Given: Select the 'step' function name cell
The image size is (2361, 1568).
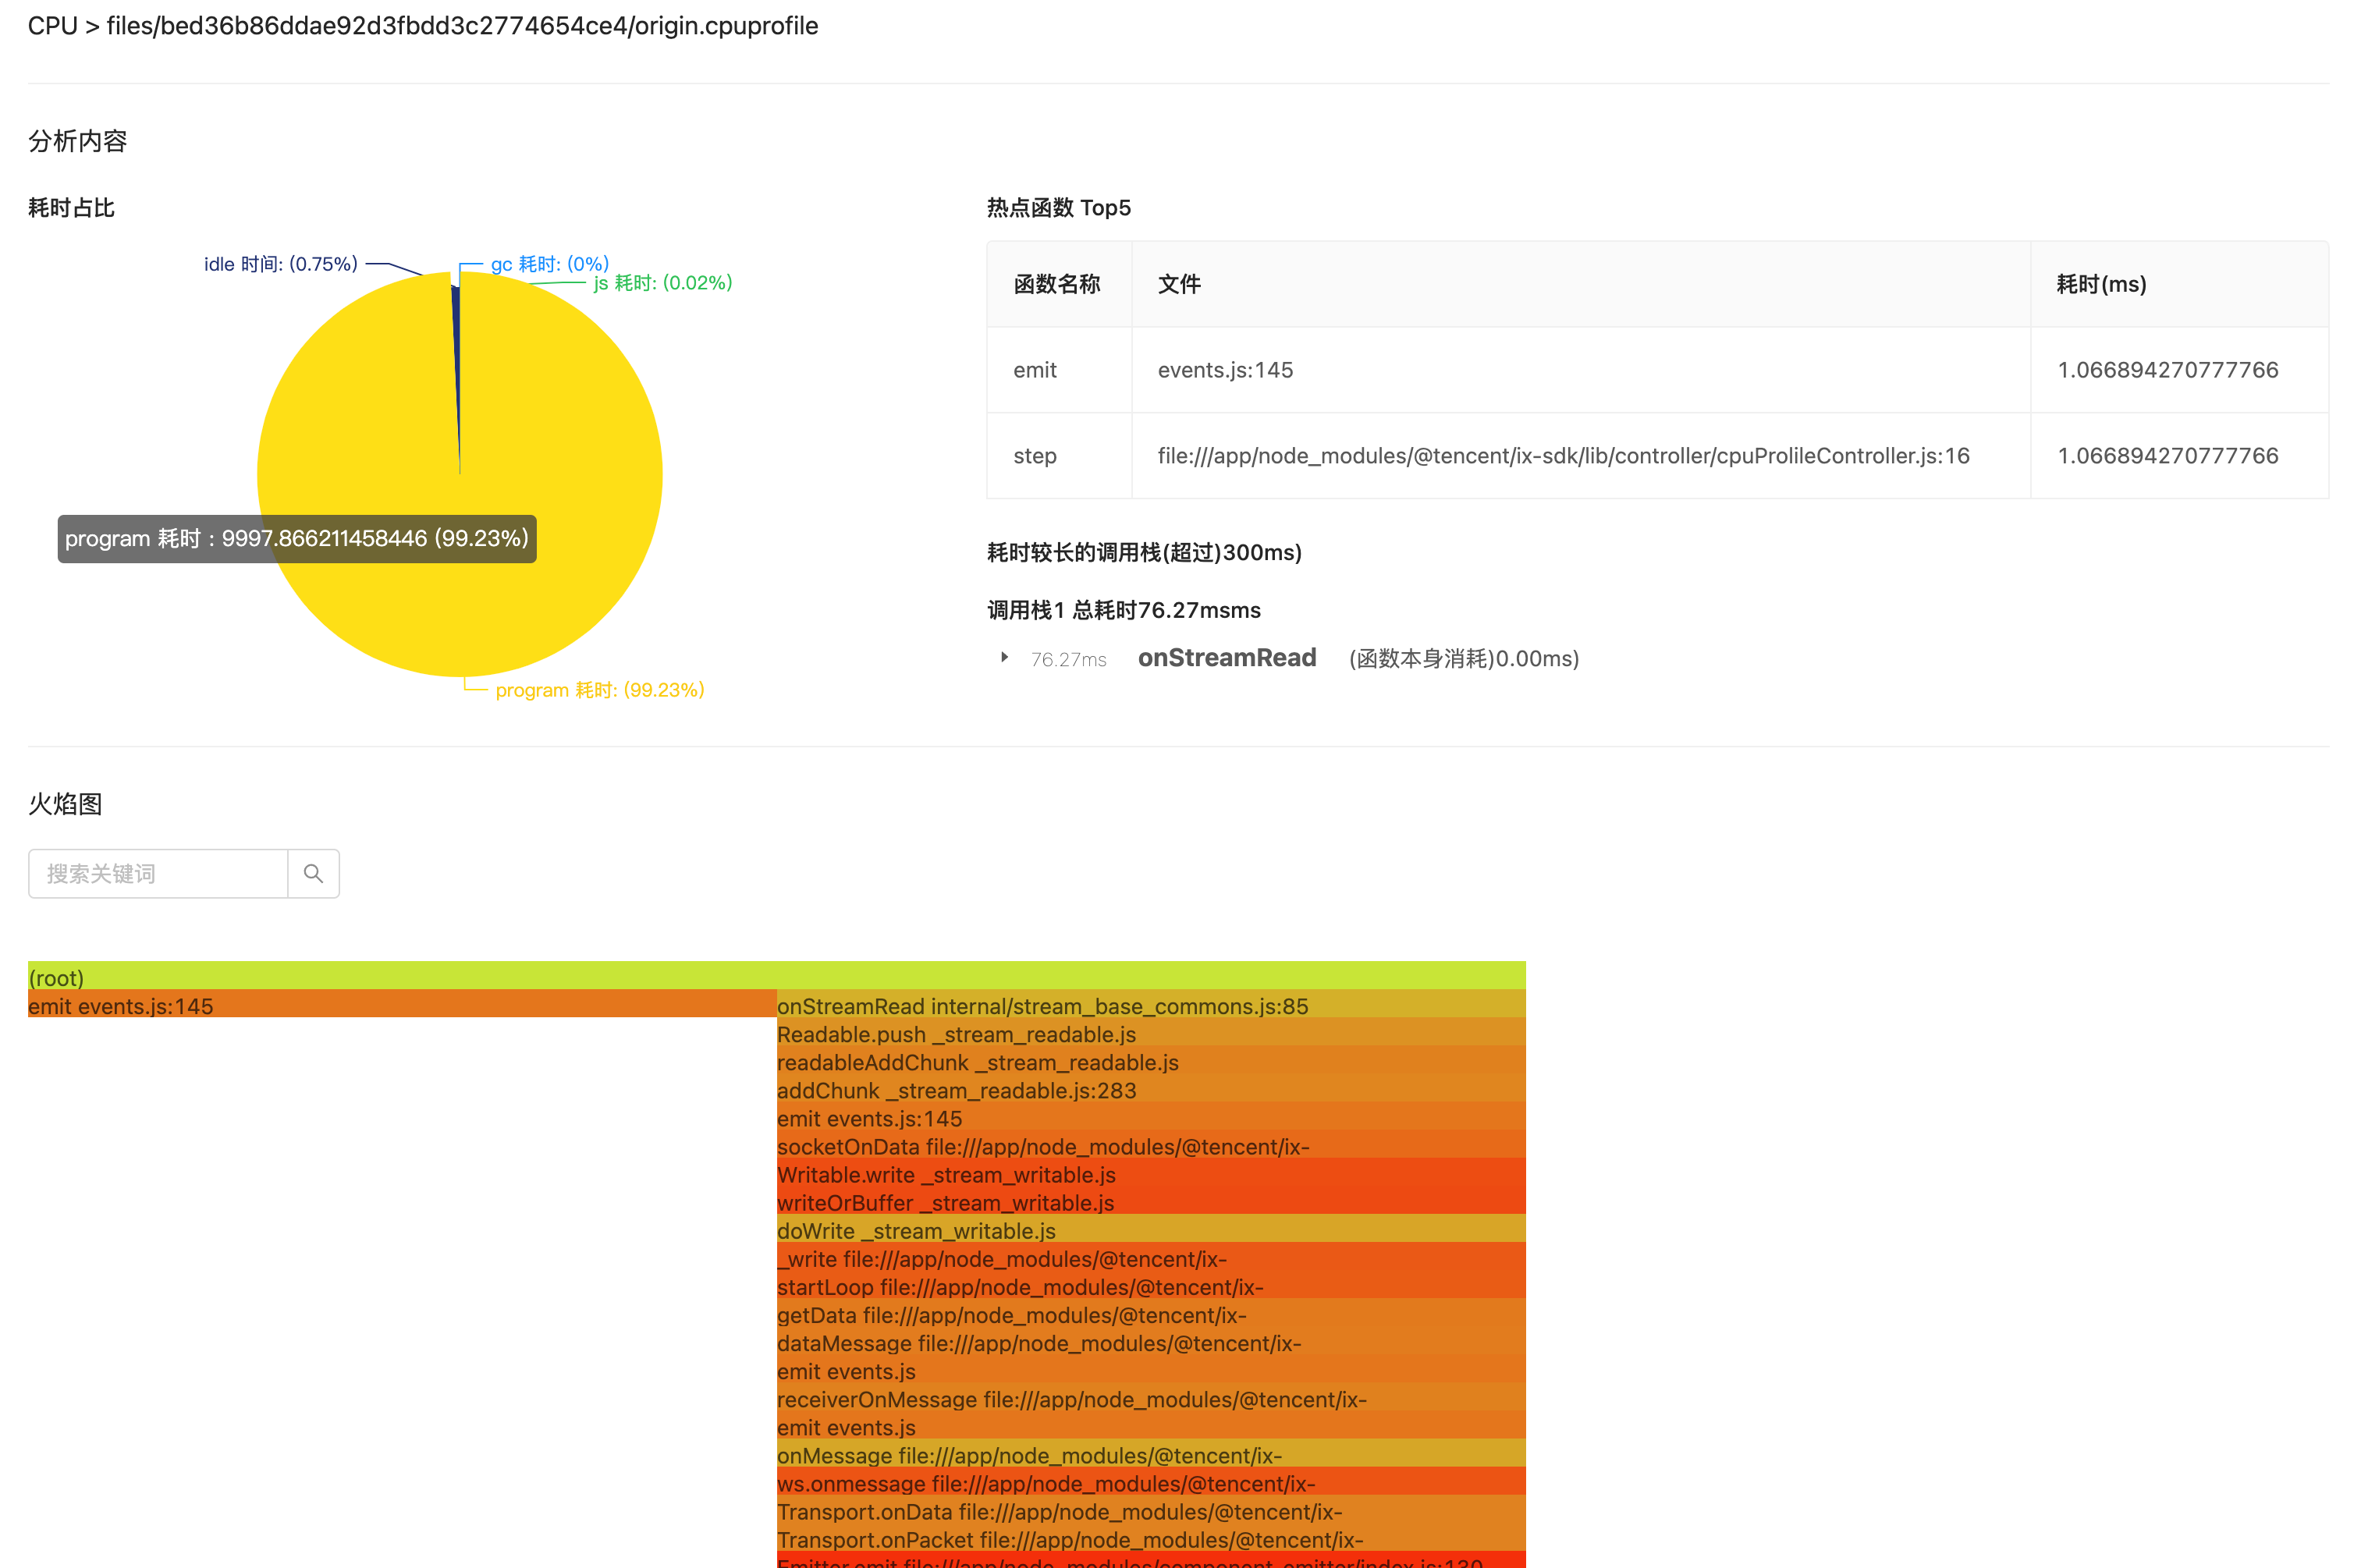Looking at the screenshot, I should click(1059, 456).
